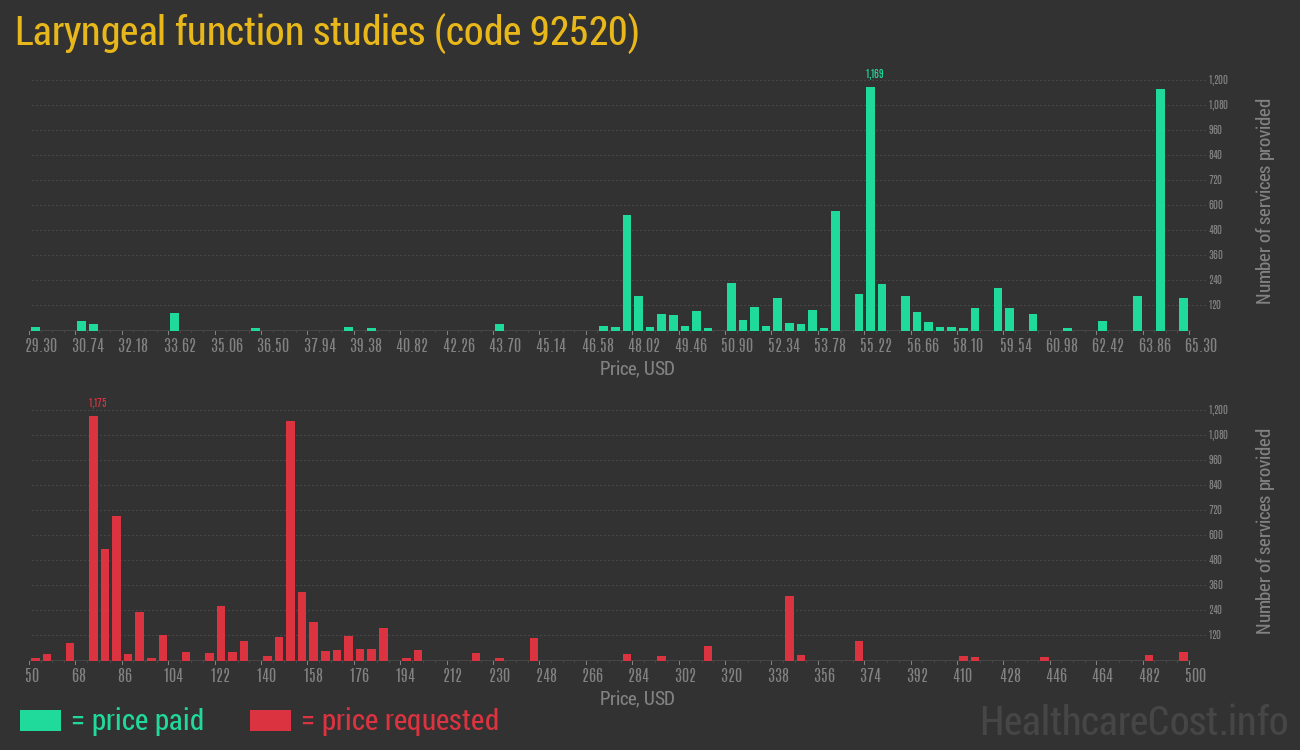Screen dimensions: 1300x750
Task: Click the "price requested" legend text
Action: pyautogui.click(x=399, y=720)
